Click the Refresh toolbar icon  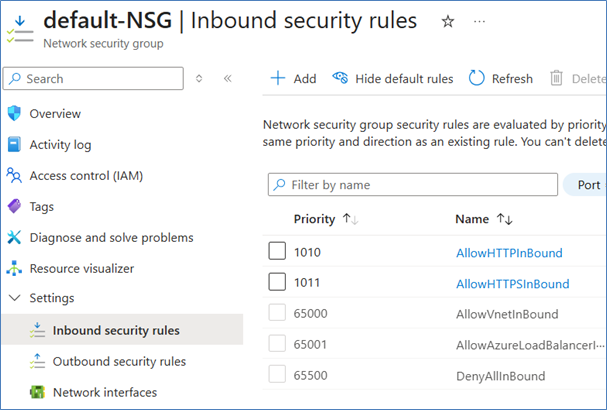[477, 78]
